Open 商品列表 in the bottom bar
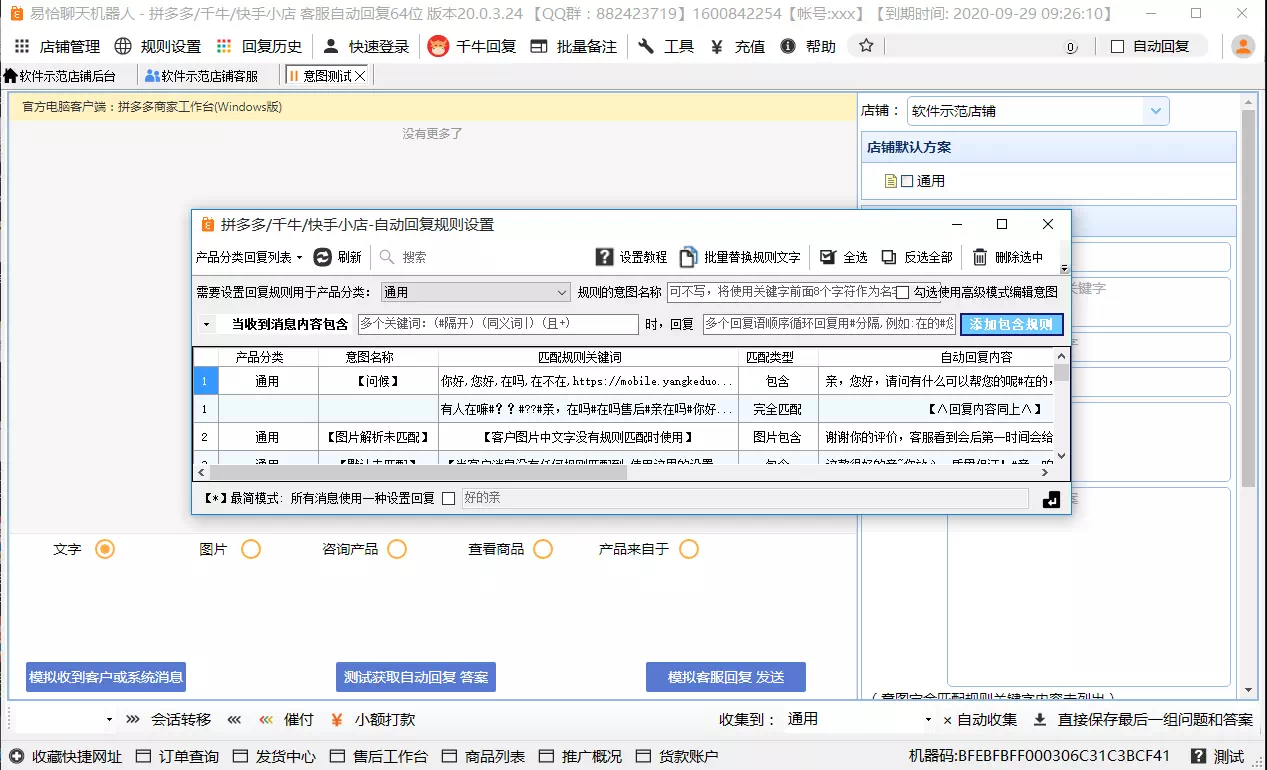The height and width of the screenshot is (770, 1267). pyautogui.click(x=484, y=756)
